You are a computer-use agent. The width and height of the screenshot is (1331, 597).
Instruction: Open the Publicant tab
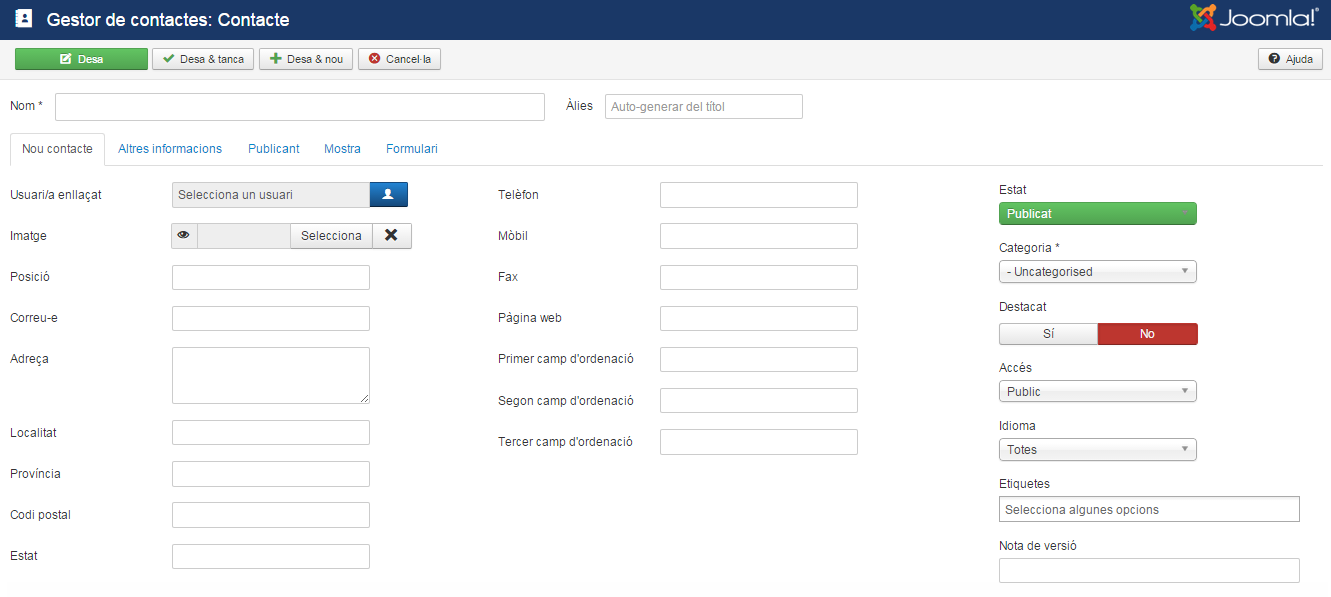pyautogui.click(x=273, y=149)
